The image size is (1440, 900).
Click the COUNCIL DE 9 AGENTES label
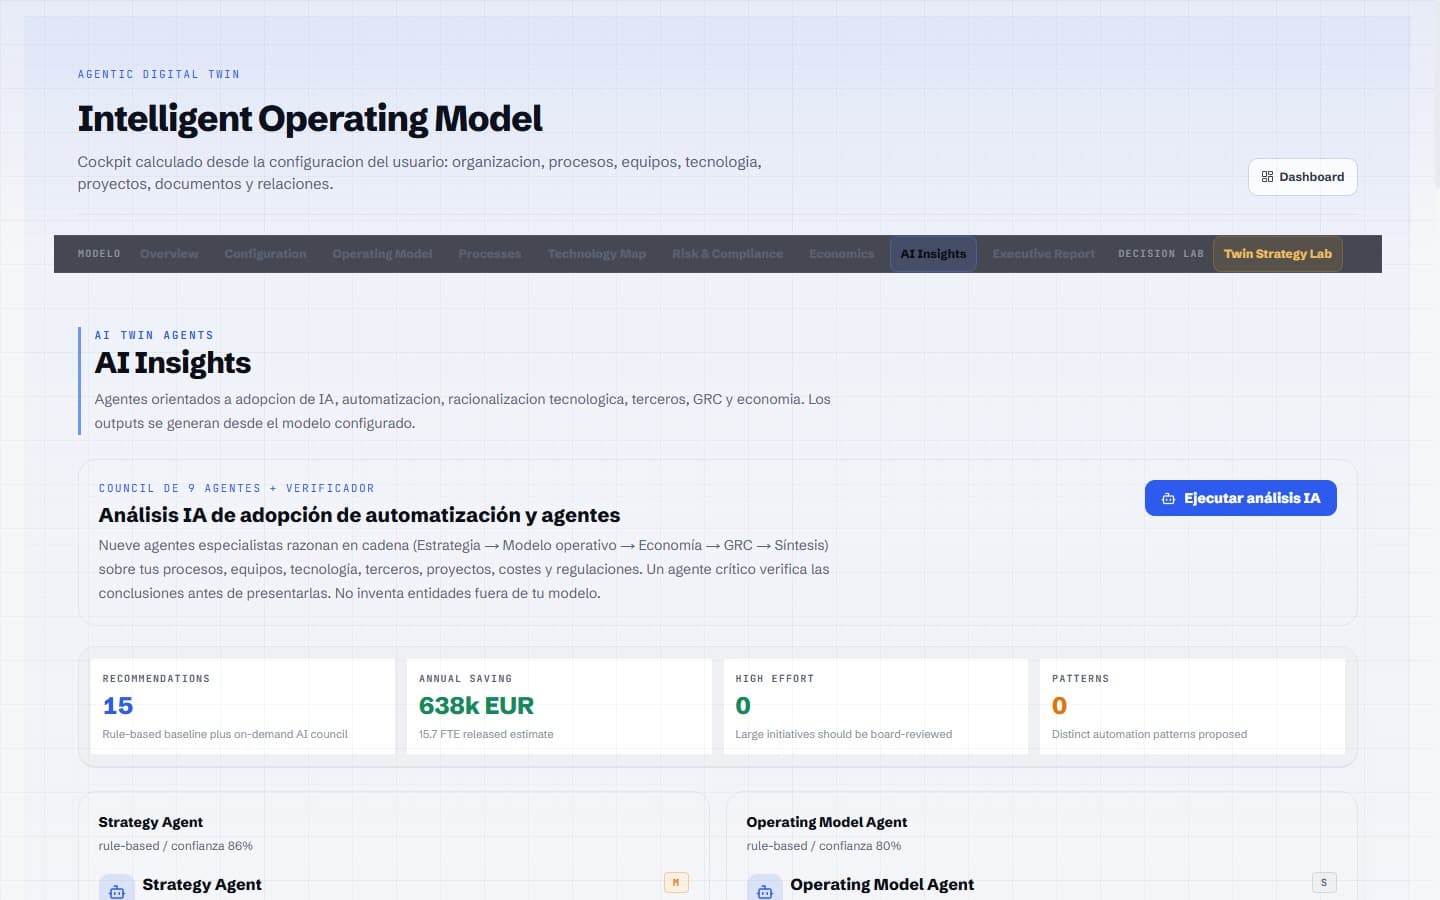(x=236, y=488)
